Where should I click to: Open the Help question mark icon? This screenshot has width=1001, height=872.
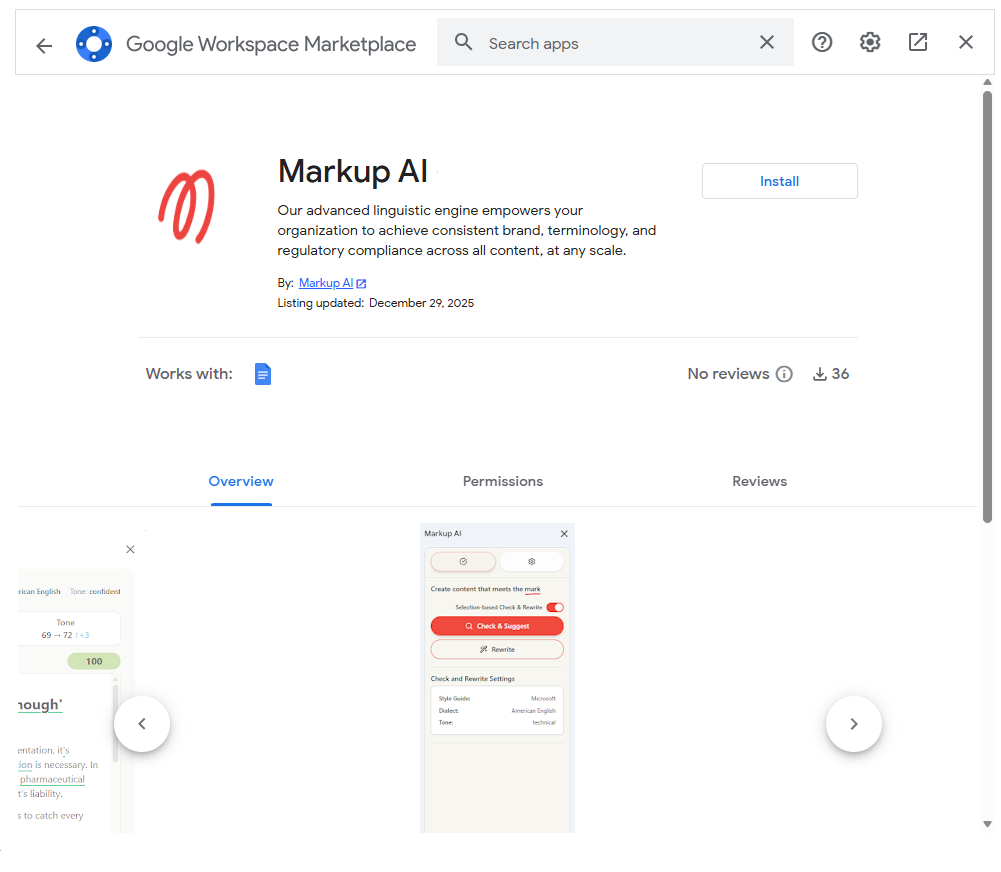(822, 42)
